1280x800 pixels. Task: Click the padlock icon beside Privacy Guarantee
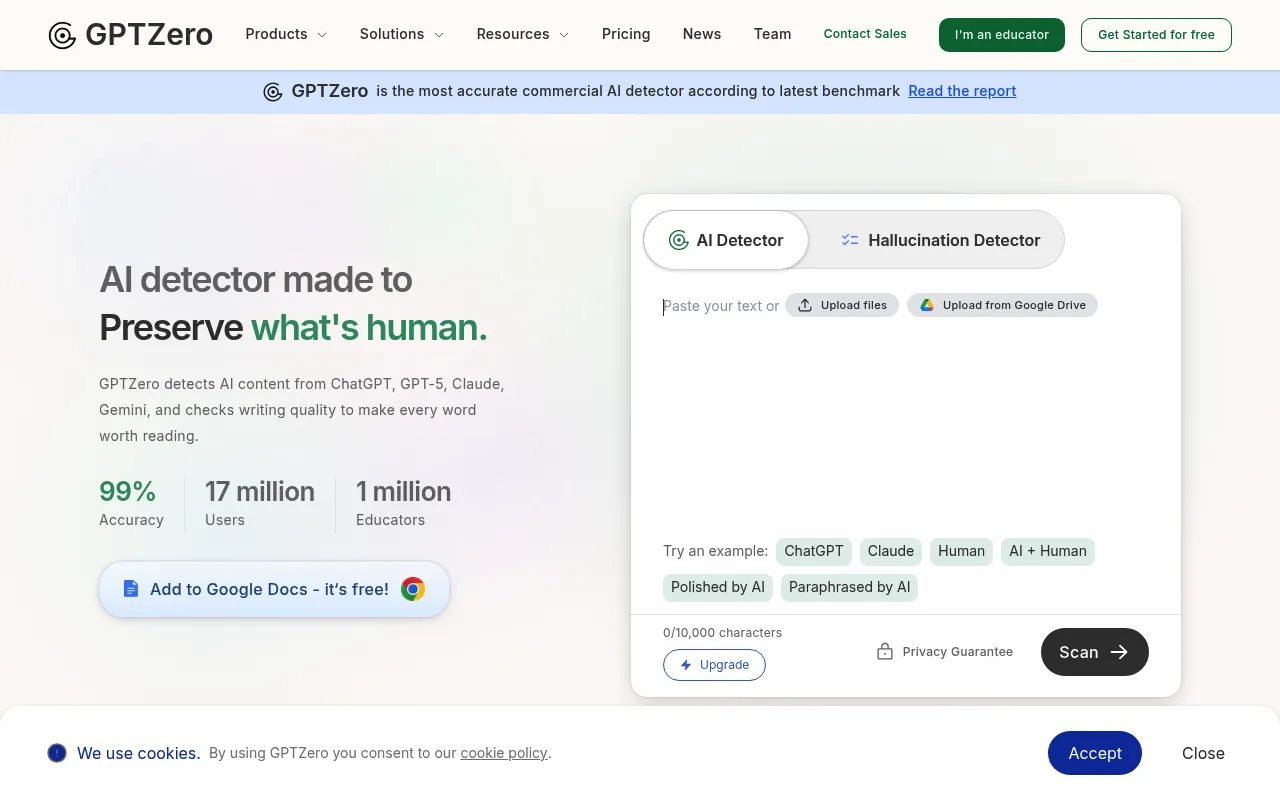[x=885, y=652]
